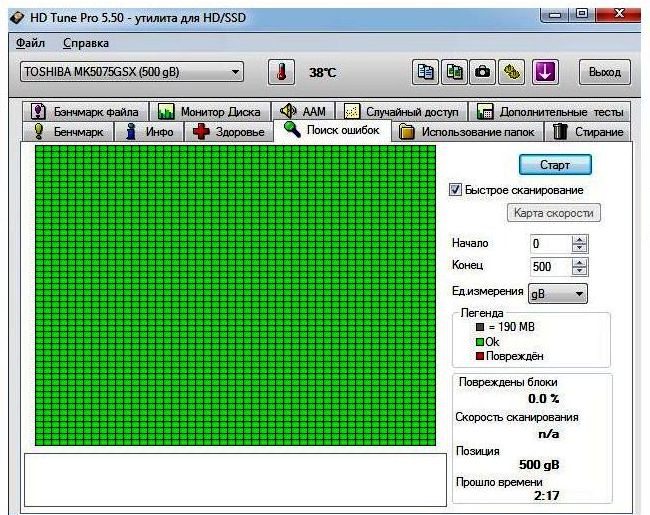
Task: Click the Карта скорости button
Action: point(554,213)
